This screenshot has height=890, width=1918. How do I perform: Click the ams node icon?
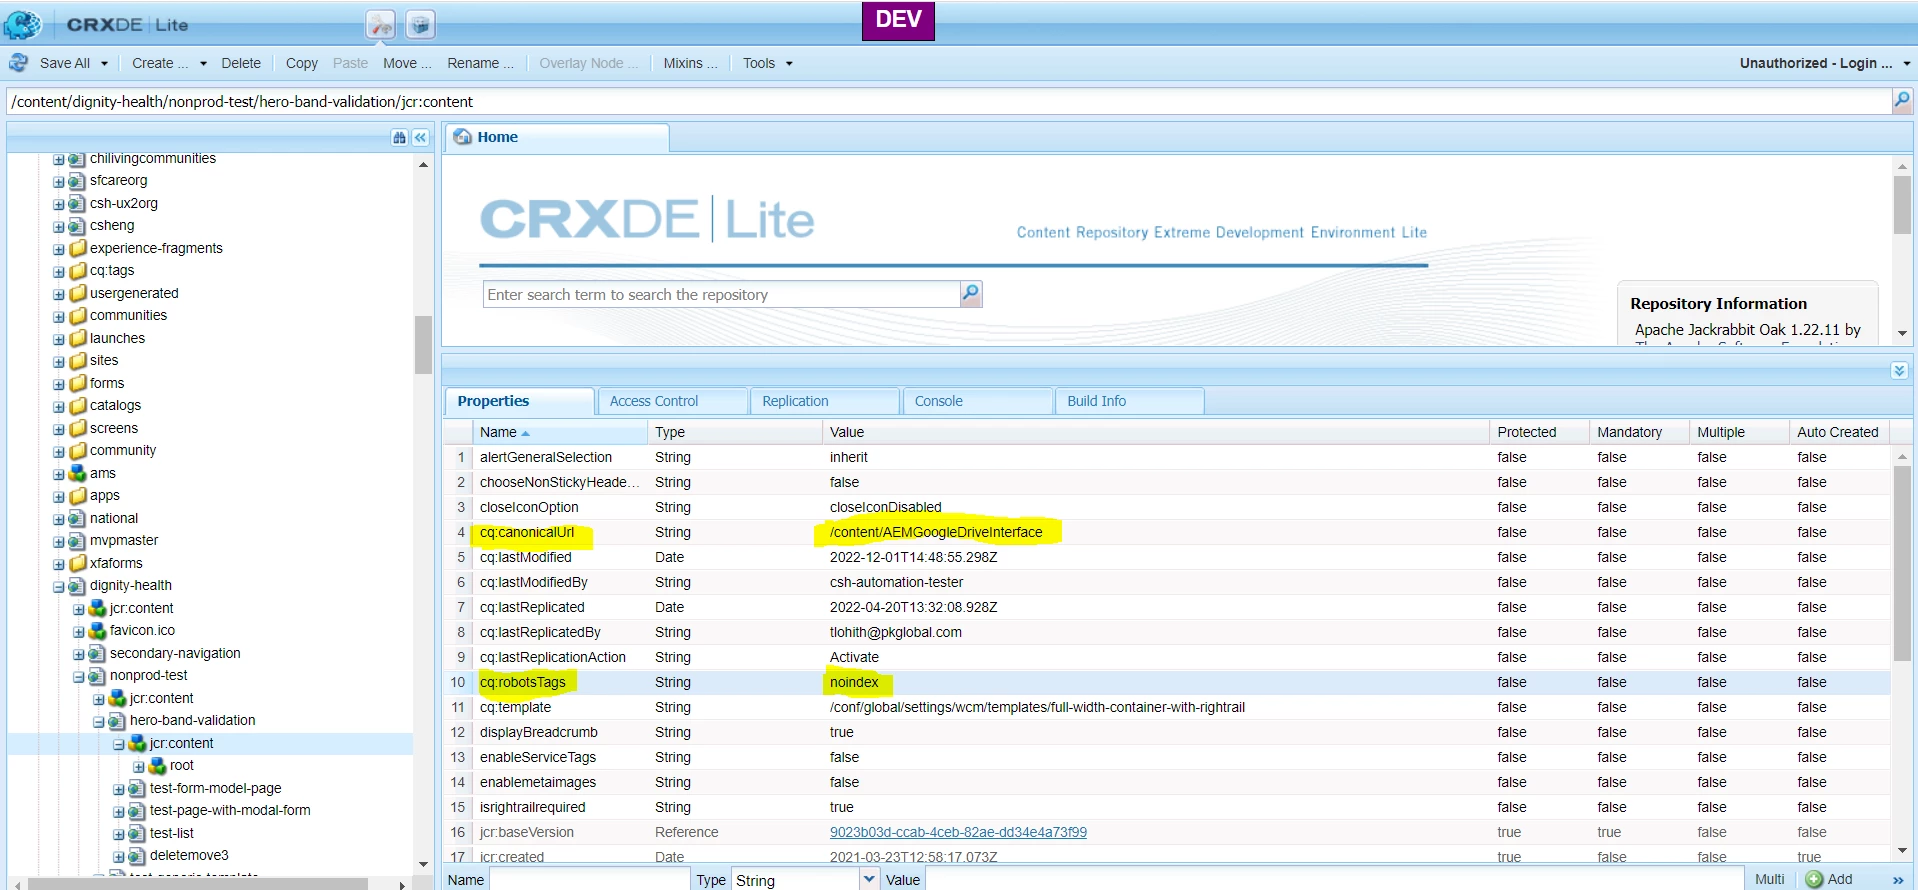[77, 473]
